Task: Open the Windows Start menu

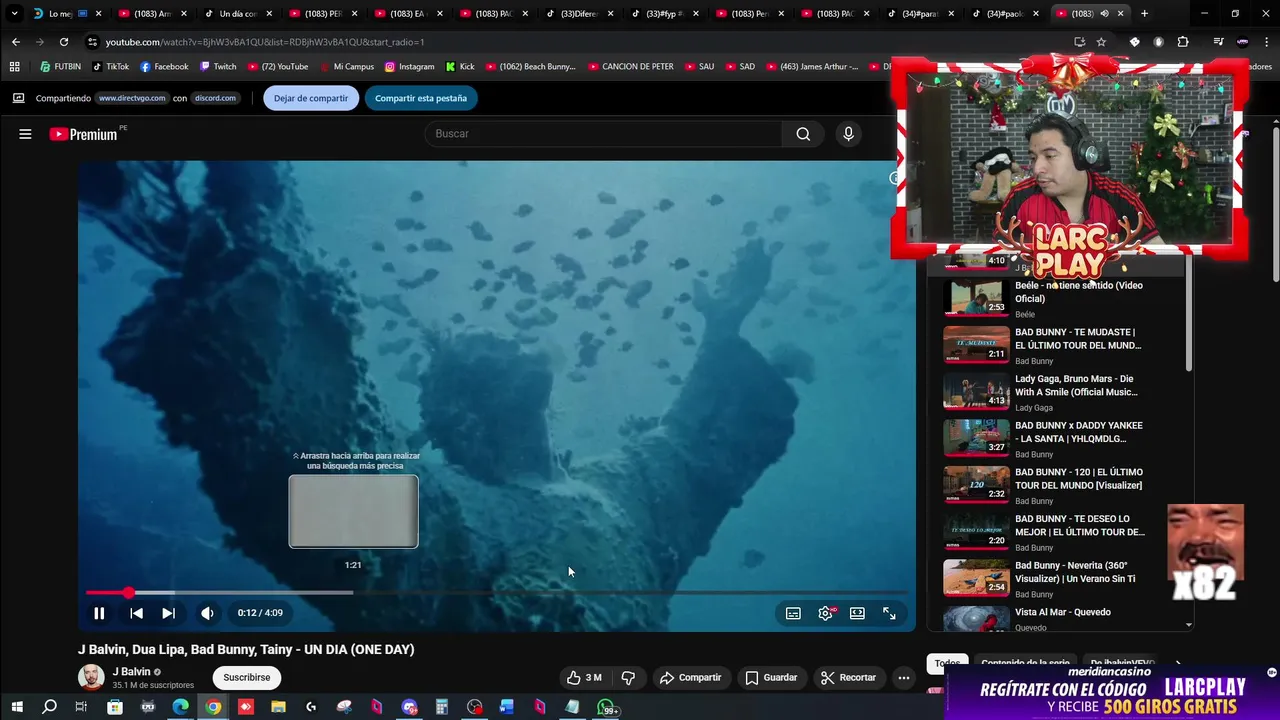Action: click(x=16, y=707)
